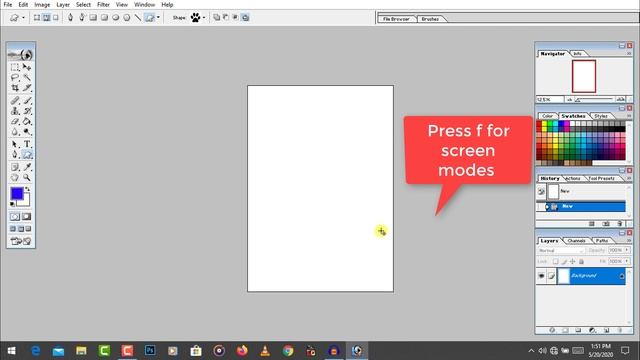Open the File menu
This screenshot has width=640, height=360.
tap(8, 4)
